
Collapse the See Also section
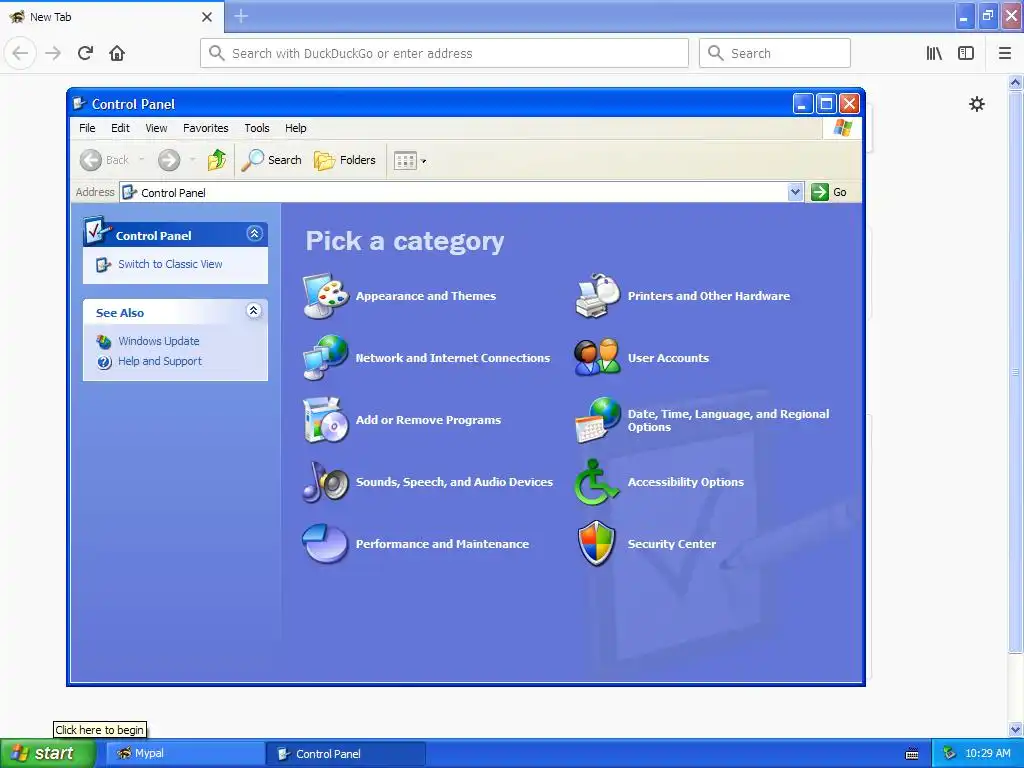pos(253,310)
